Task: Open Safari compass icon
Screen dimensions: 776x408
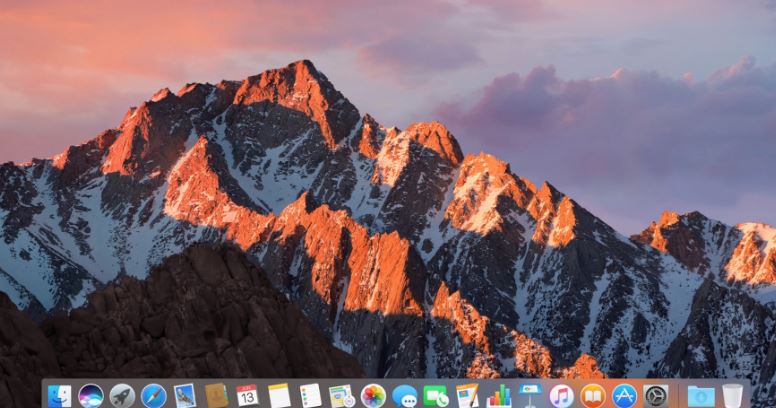Action: click(x=153, y=396)
